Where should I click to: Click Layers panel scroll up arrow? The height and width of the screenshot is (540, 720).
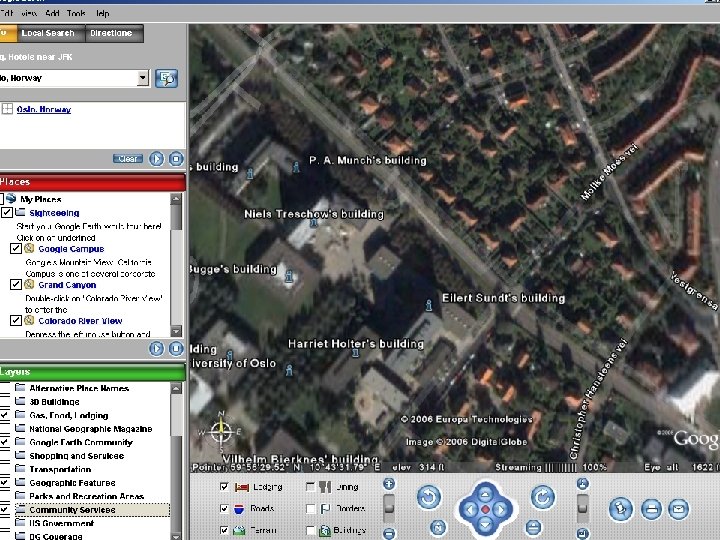176,388
